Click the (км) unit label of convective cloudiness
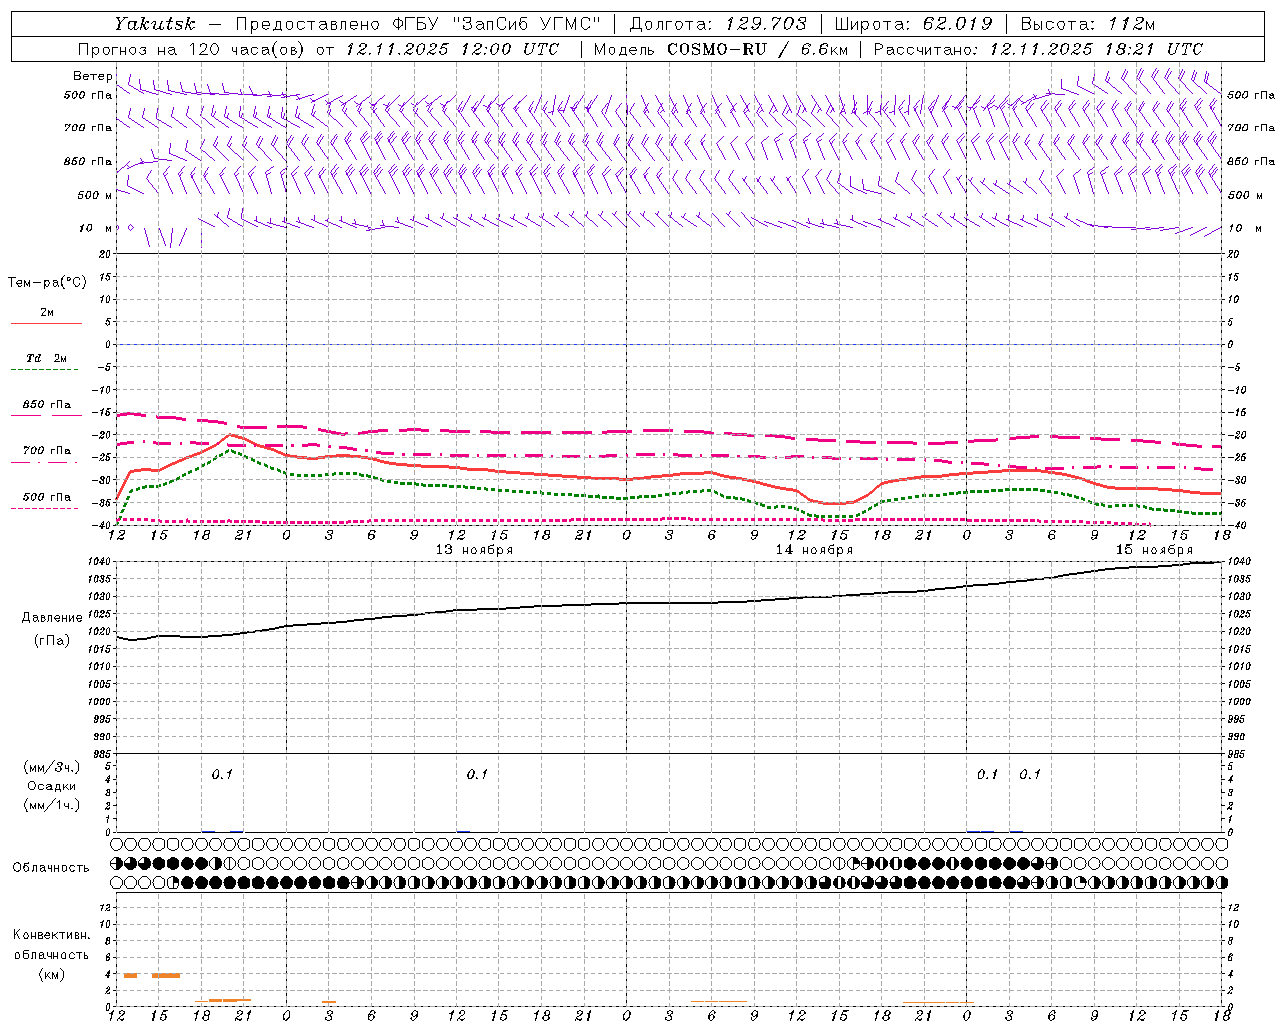Viewport: 1280px width, 1024px height. (51, 974)
